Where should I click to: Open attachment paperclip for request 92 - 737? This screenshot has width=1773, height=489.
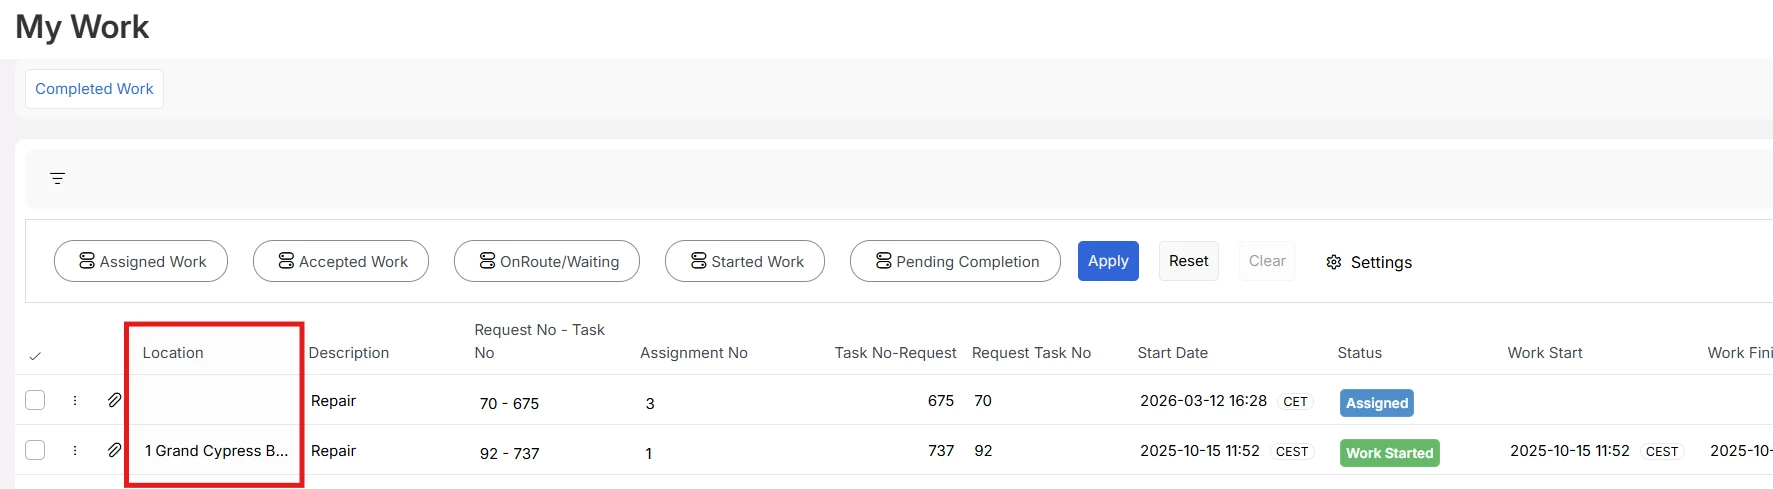pos(115,450)
